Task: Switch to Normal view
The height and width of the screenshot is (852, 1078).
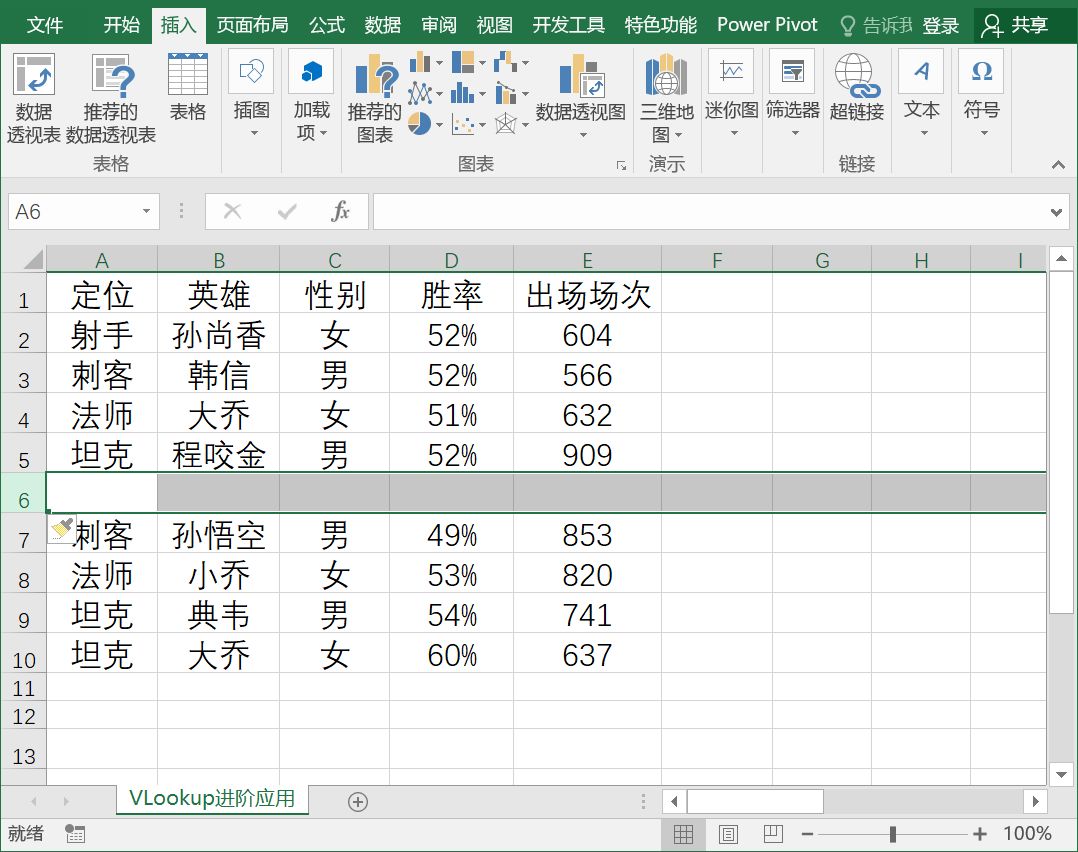Action: click(683, 834)
